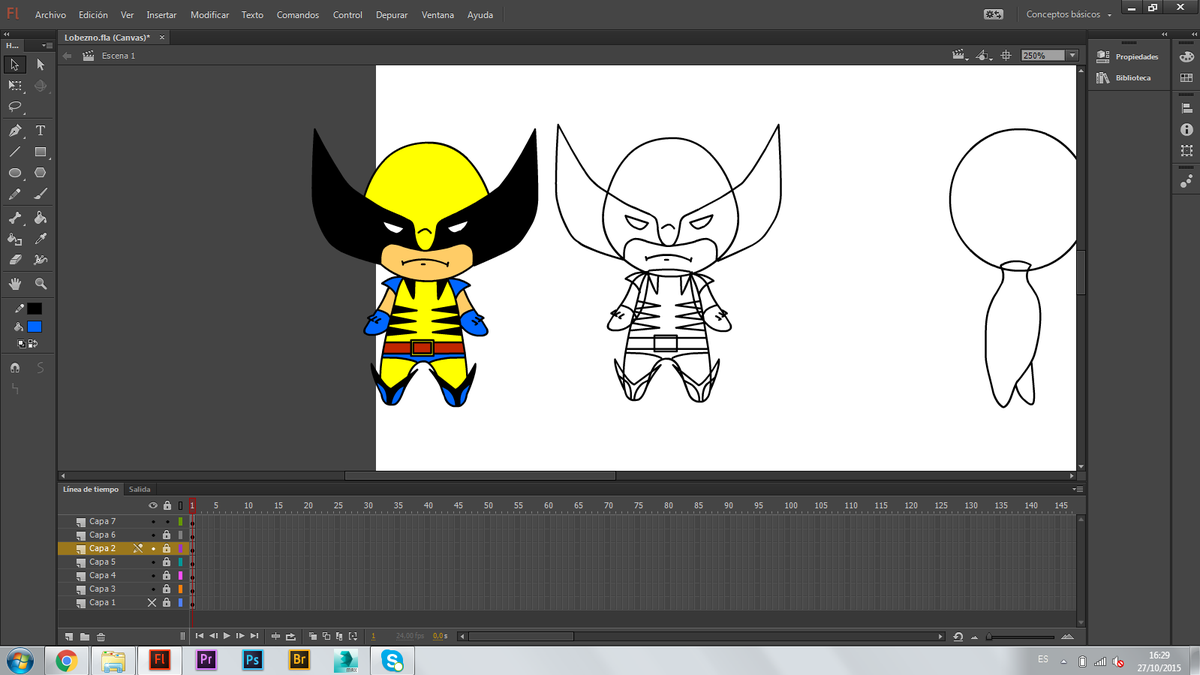Select the Rectangle tool
The image size is (1200, 675).
point(41,152)
